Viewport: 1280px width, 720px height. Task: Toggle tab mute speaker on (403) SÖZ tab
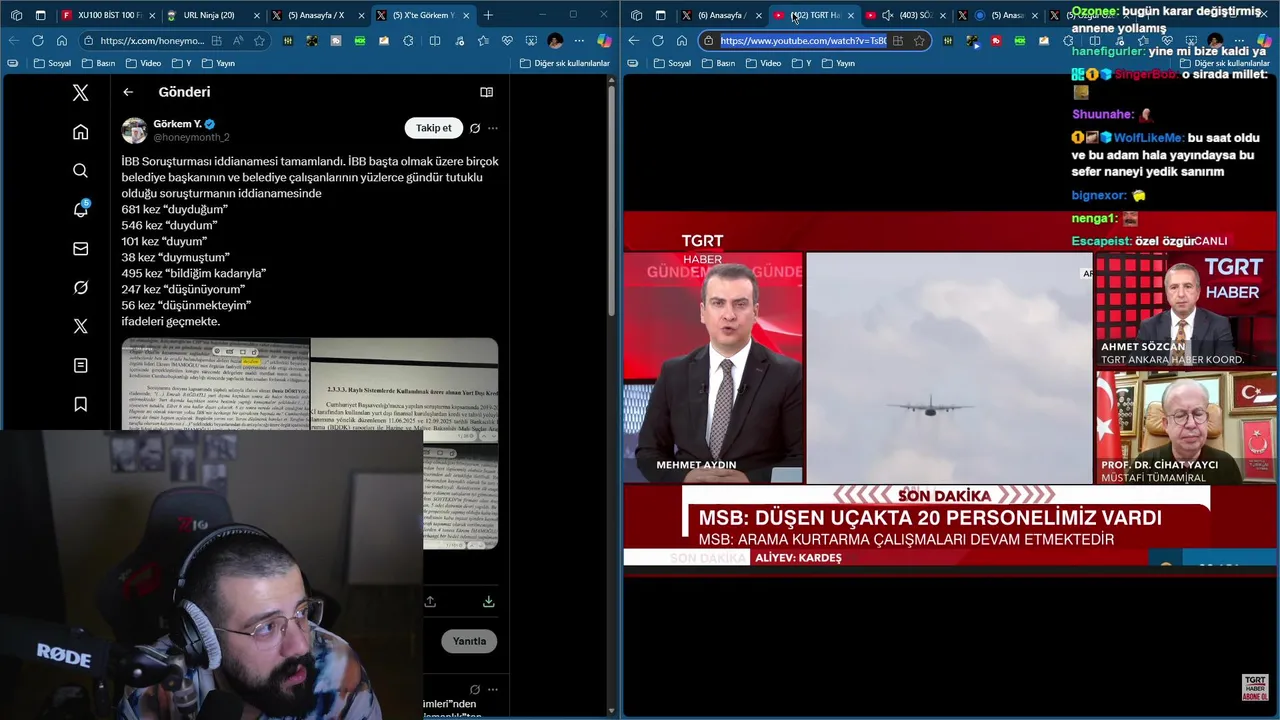tap(887, 15)
